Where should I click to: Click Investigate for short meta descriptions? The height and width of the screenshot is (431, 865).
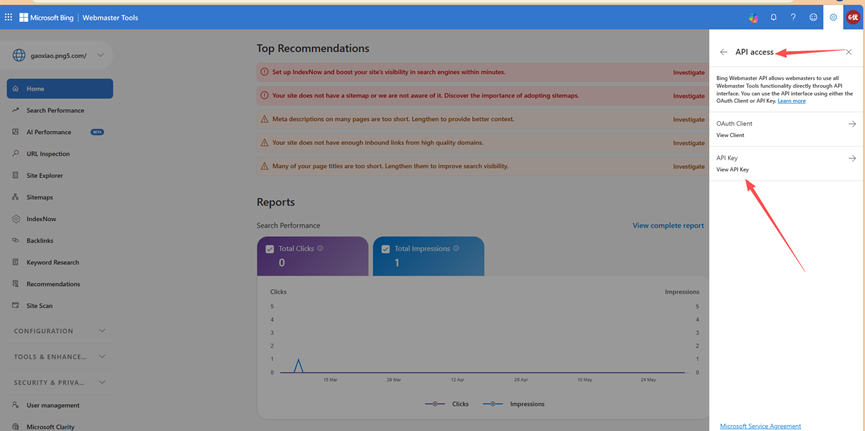point(688,119)
